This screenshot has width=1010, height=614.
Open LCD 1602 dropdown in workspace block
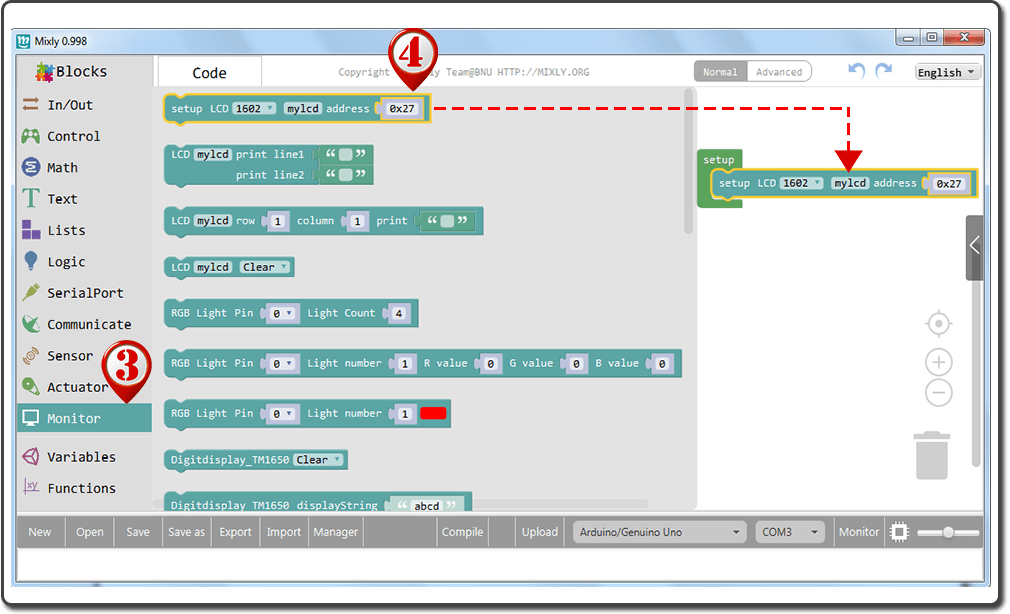coord(801,183)
